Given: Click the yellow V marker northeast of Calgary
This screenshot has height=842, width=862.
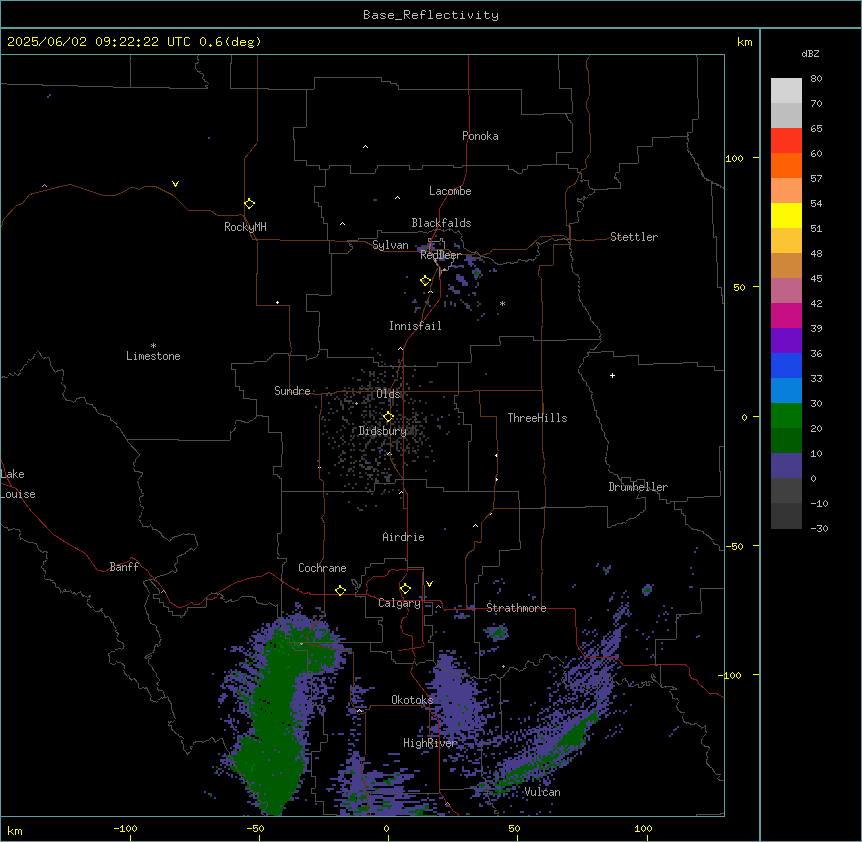Looking at the screenshot, I should [x=429, y=584].
